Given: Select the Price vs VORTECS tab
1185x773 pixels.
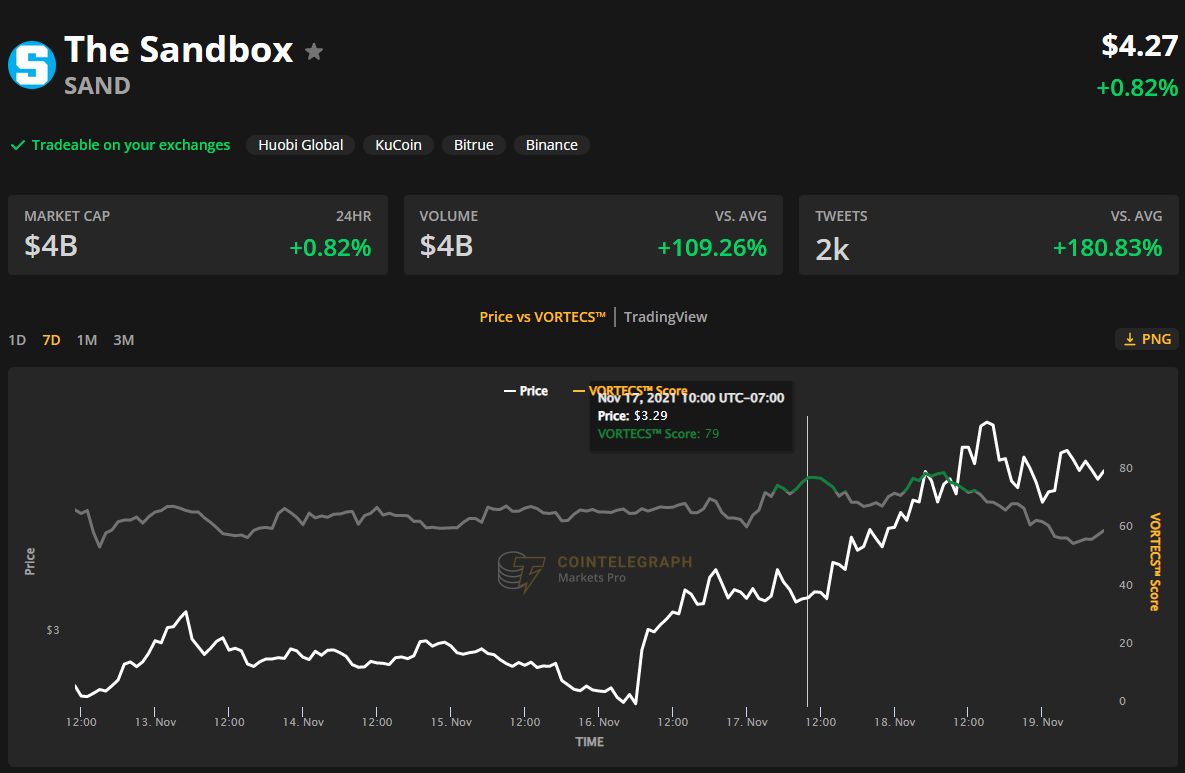Looking at the screenshot, I should coord(542,317).
